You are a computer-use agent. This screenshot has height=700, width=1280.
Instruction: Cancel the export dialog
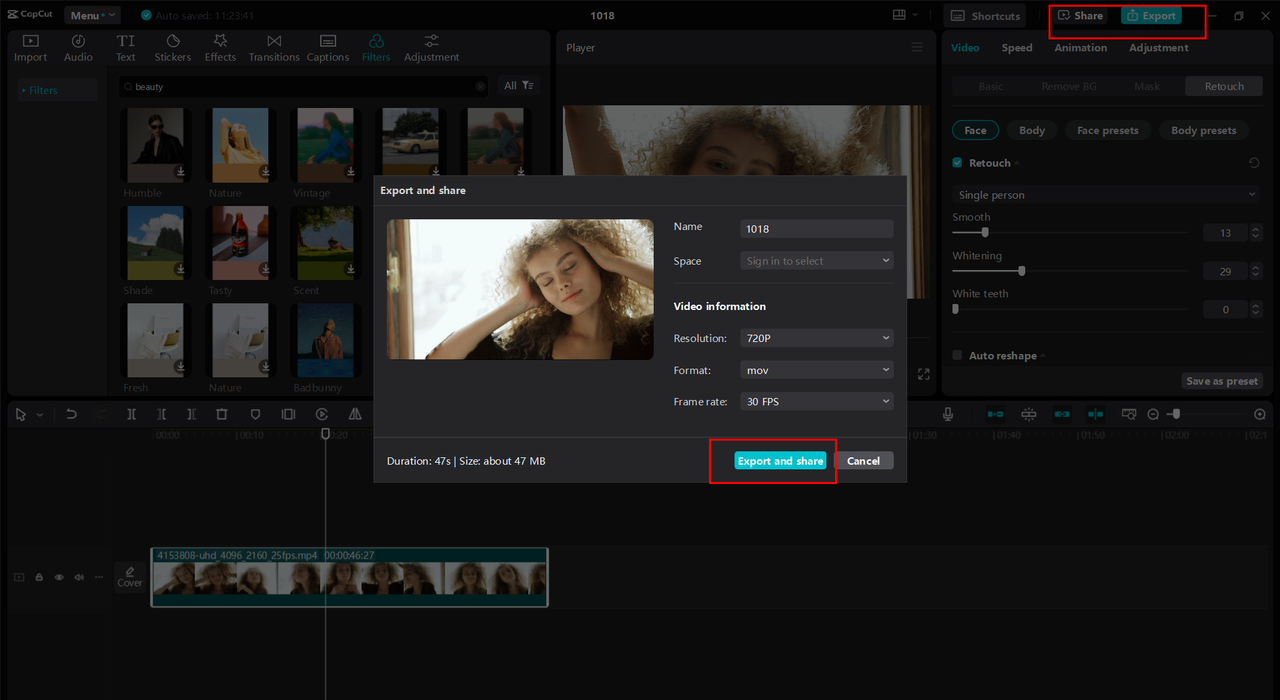click(863, 461)
